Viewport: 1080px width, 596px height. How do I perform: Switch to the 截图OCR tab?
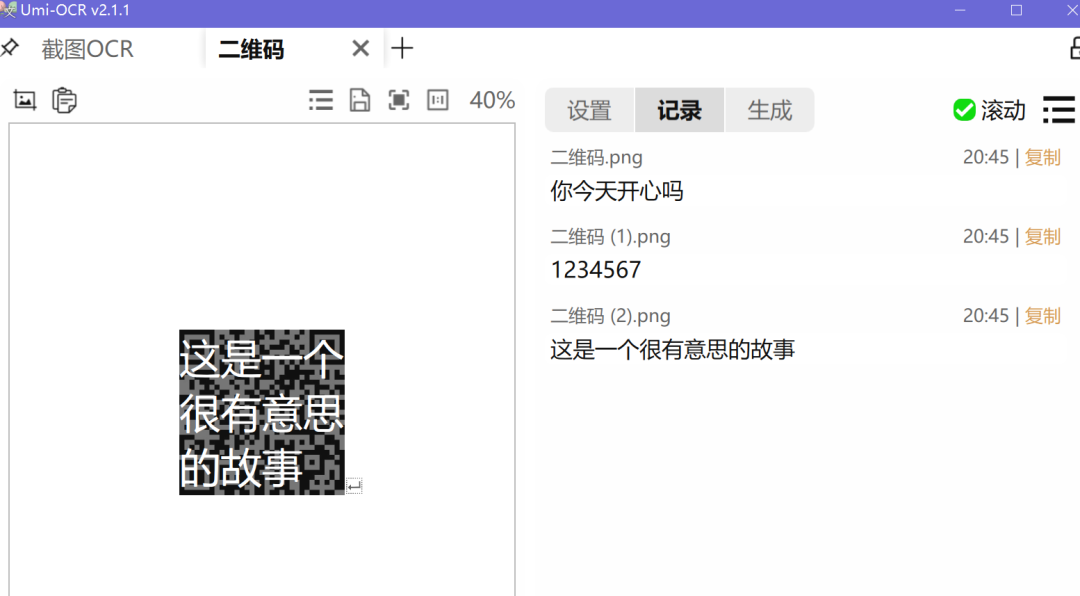coord(87,49)
